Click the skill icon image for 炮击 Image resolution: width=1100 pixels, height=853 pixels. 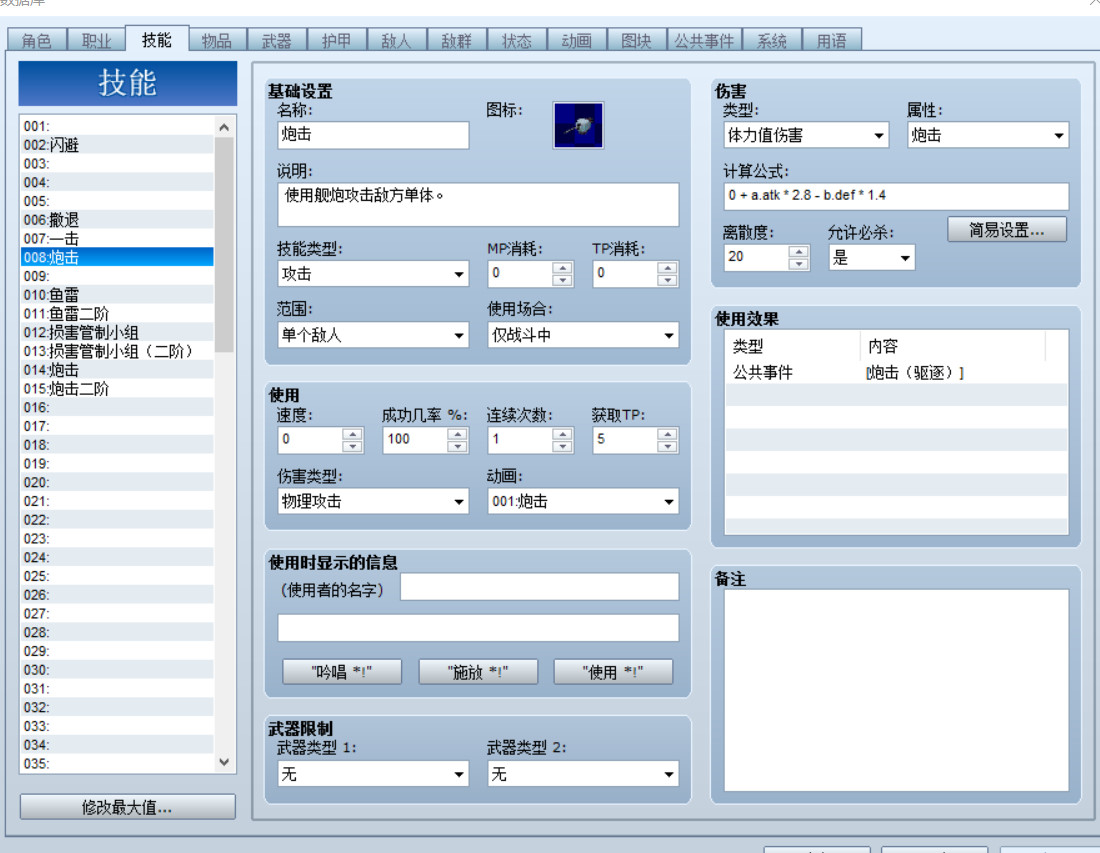coord(578,126)
